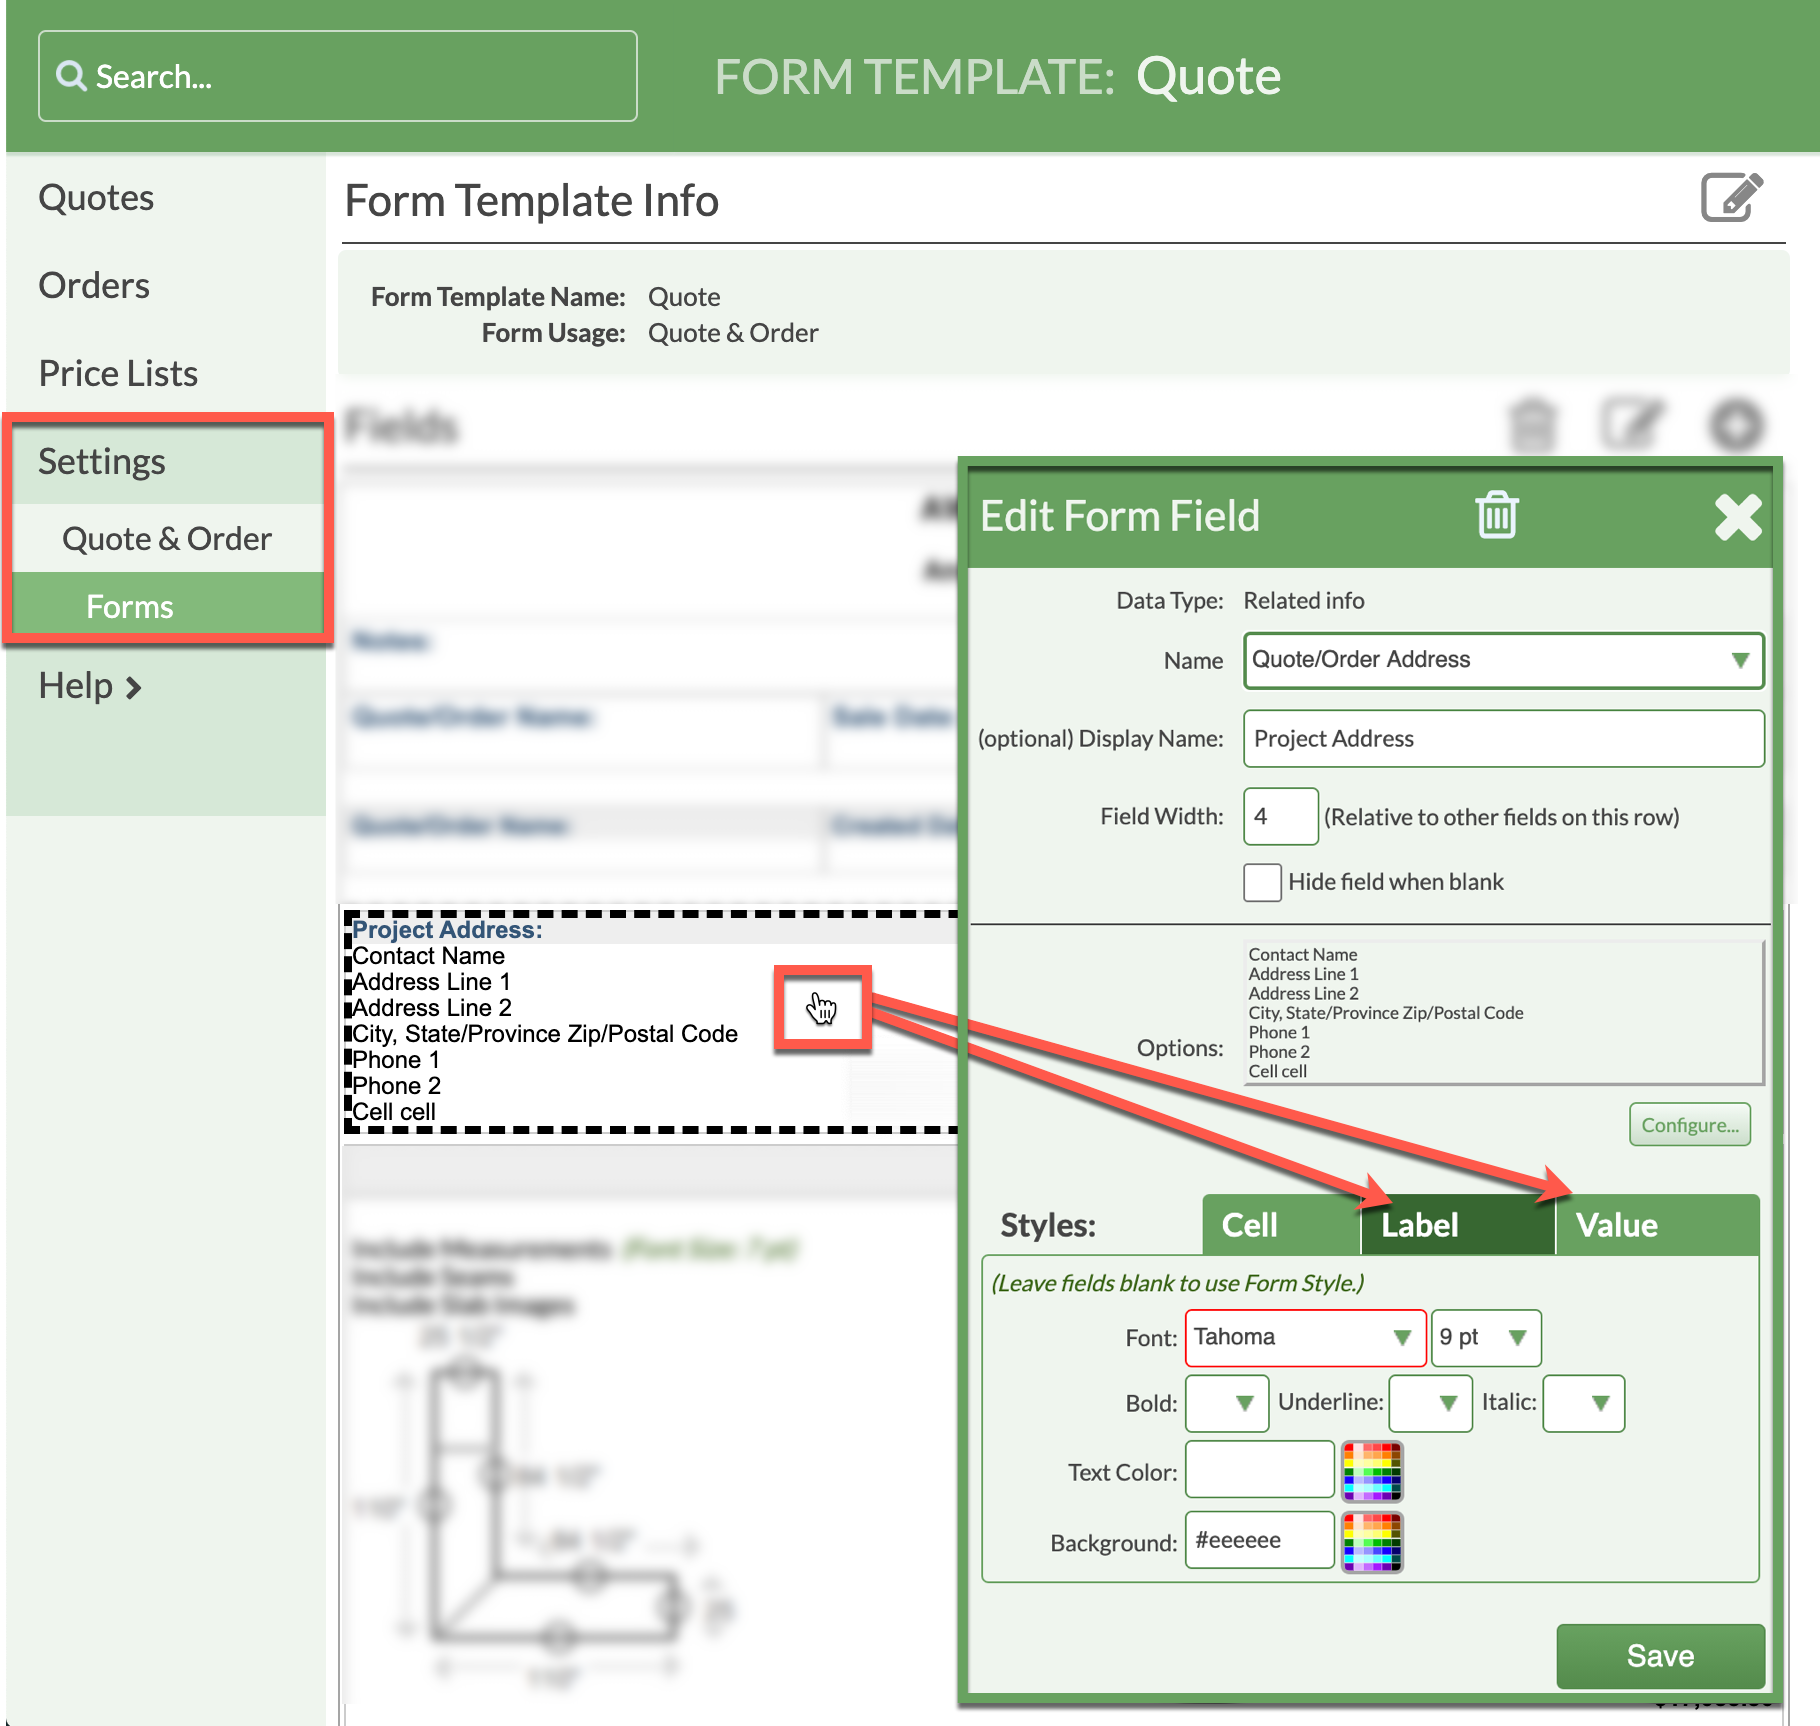Open the Underline style dropdown
The image size is (1820, 1726).
[1430, 1403]
